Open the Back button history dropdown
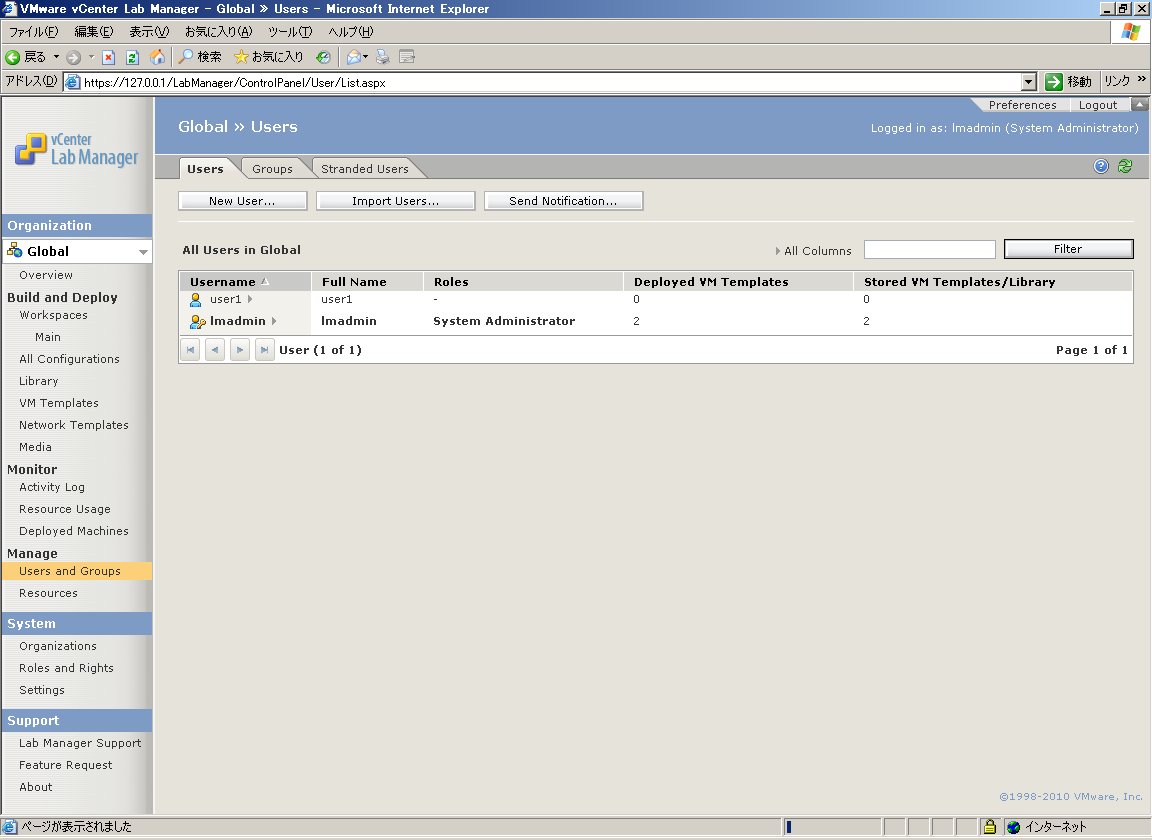Viewport: 1152px width, 840px height. click(56, 57)
